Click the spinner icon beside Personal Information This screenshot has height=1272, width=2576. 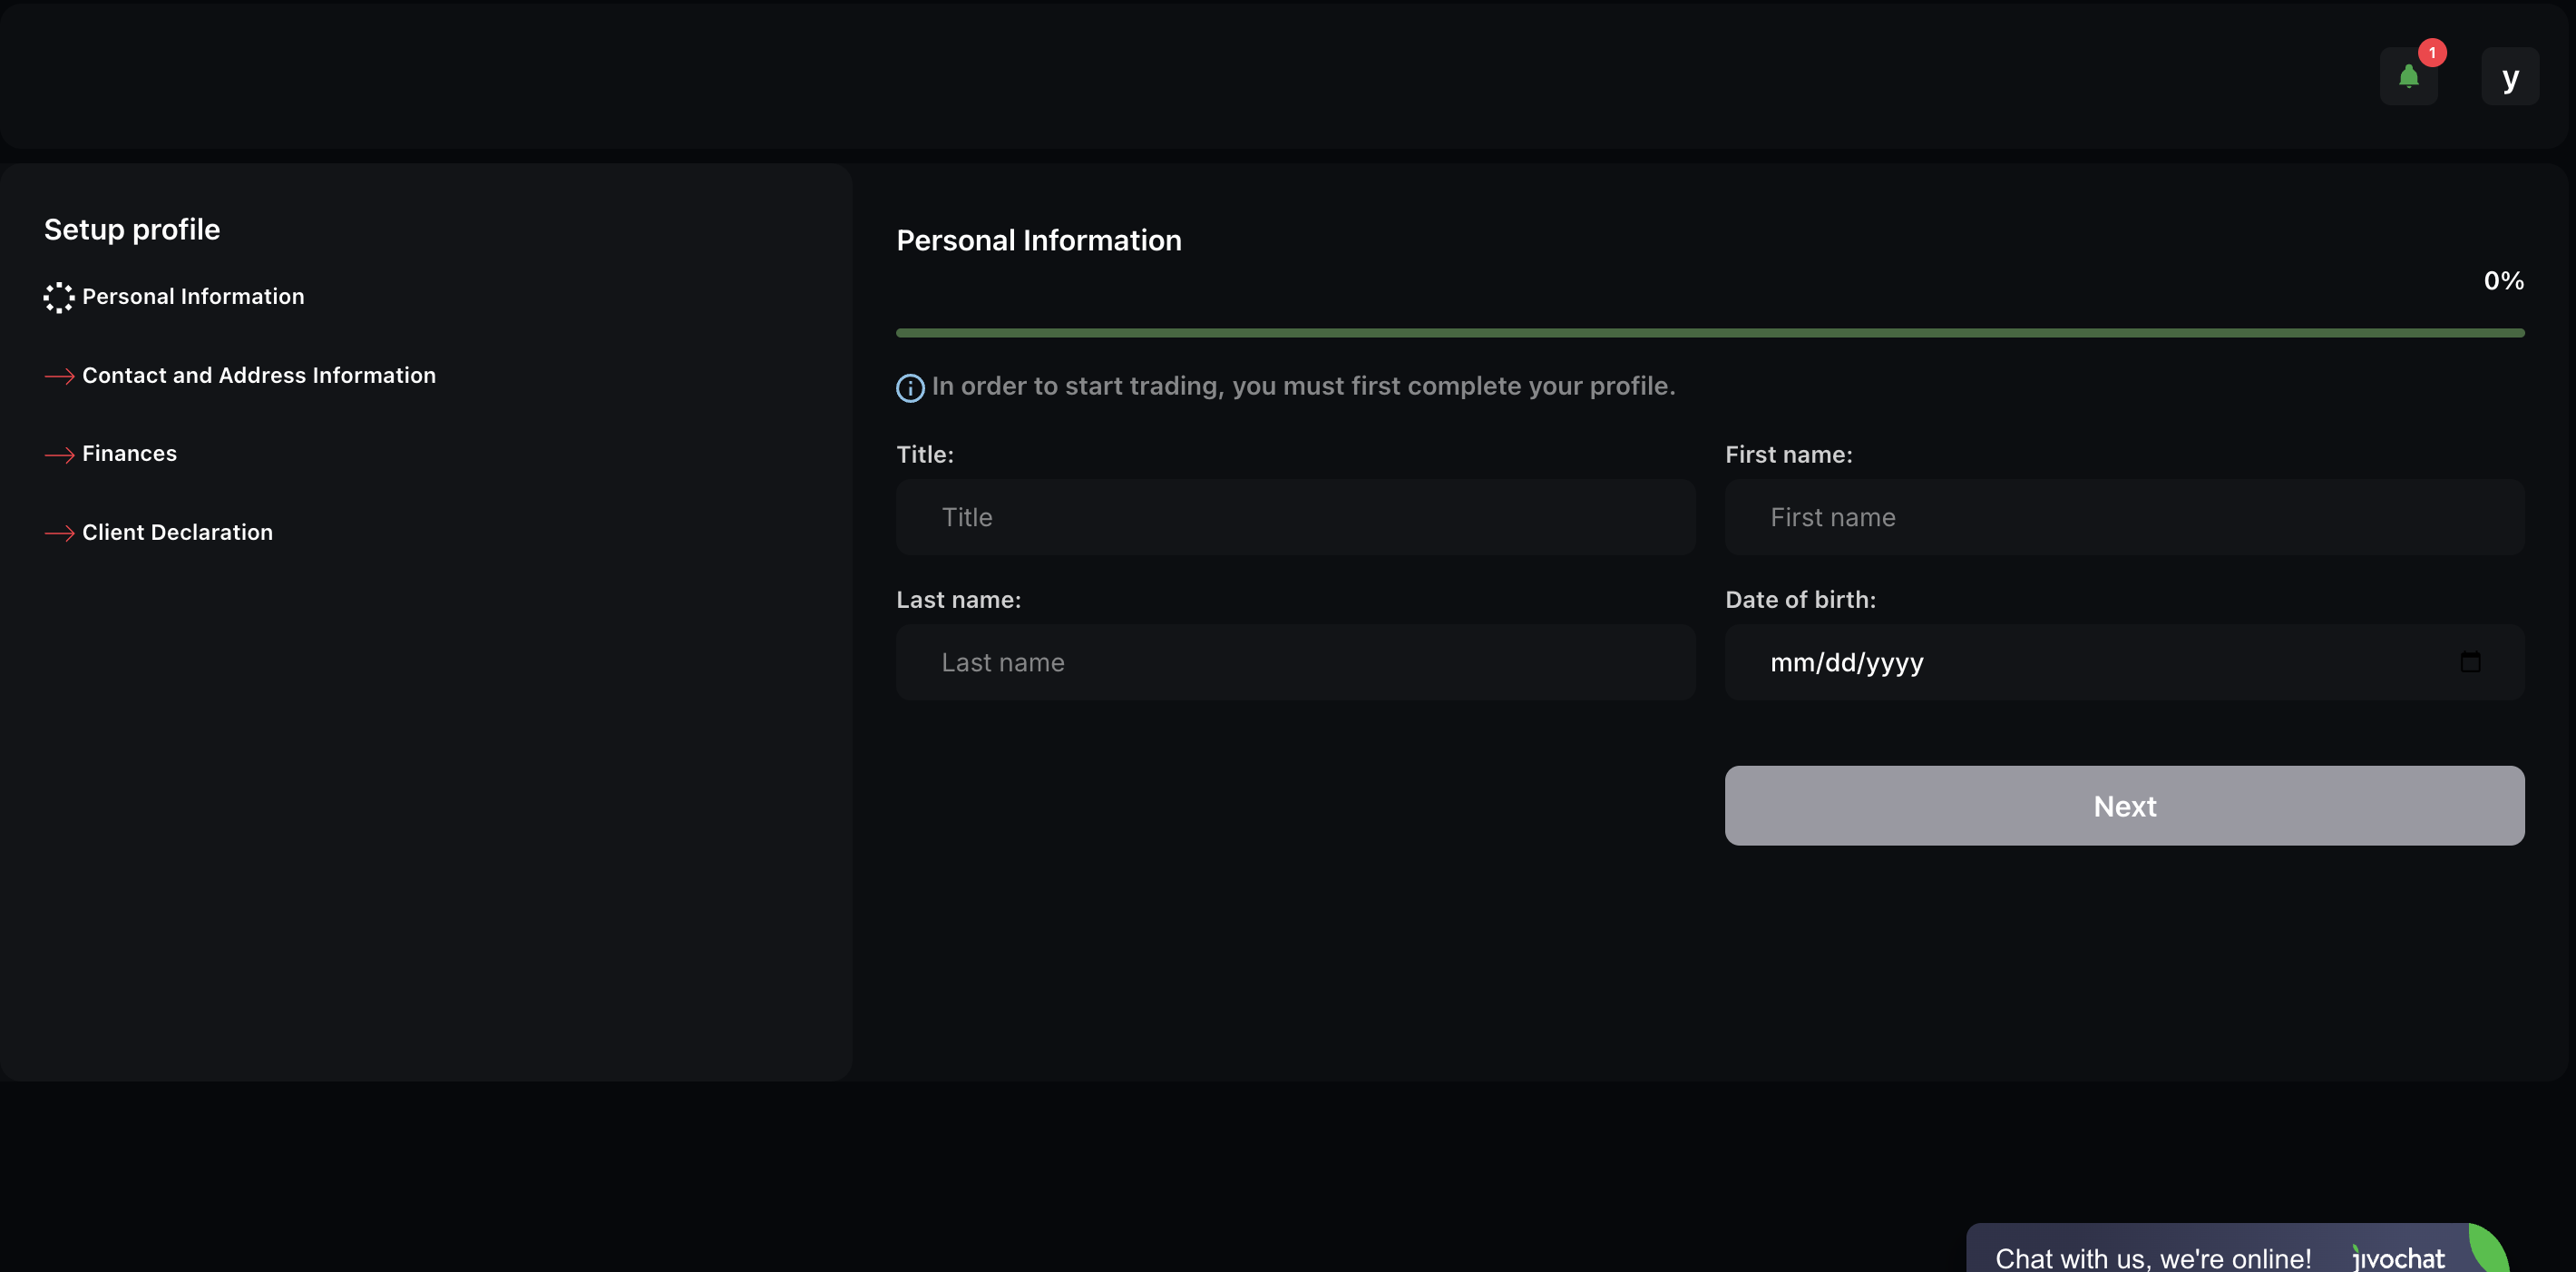pos(58,297)
